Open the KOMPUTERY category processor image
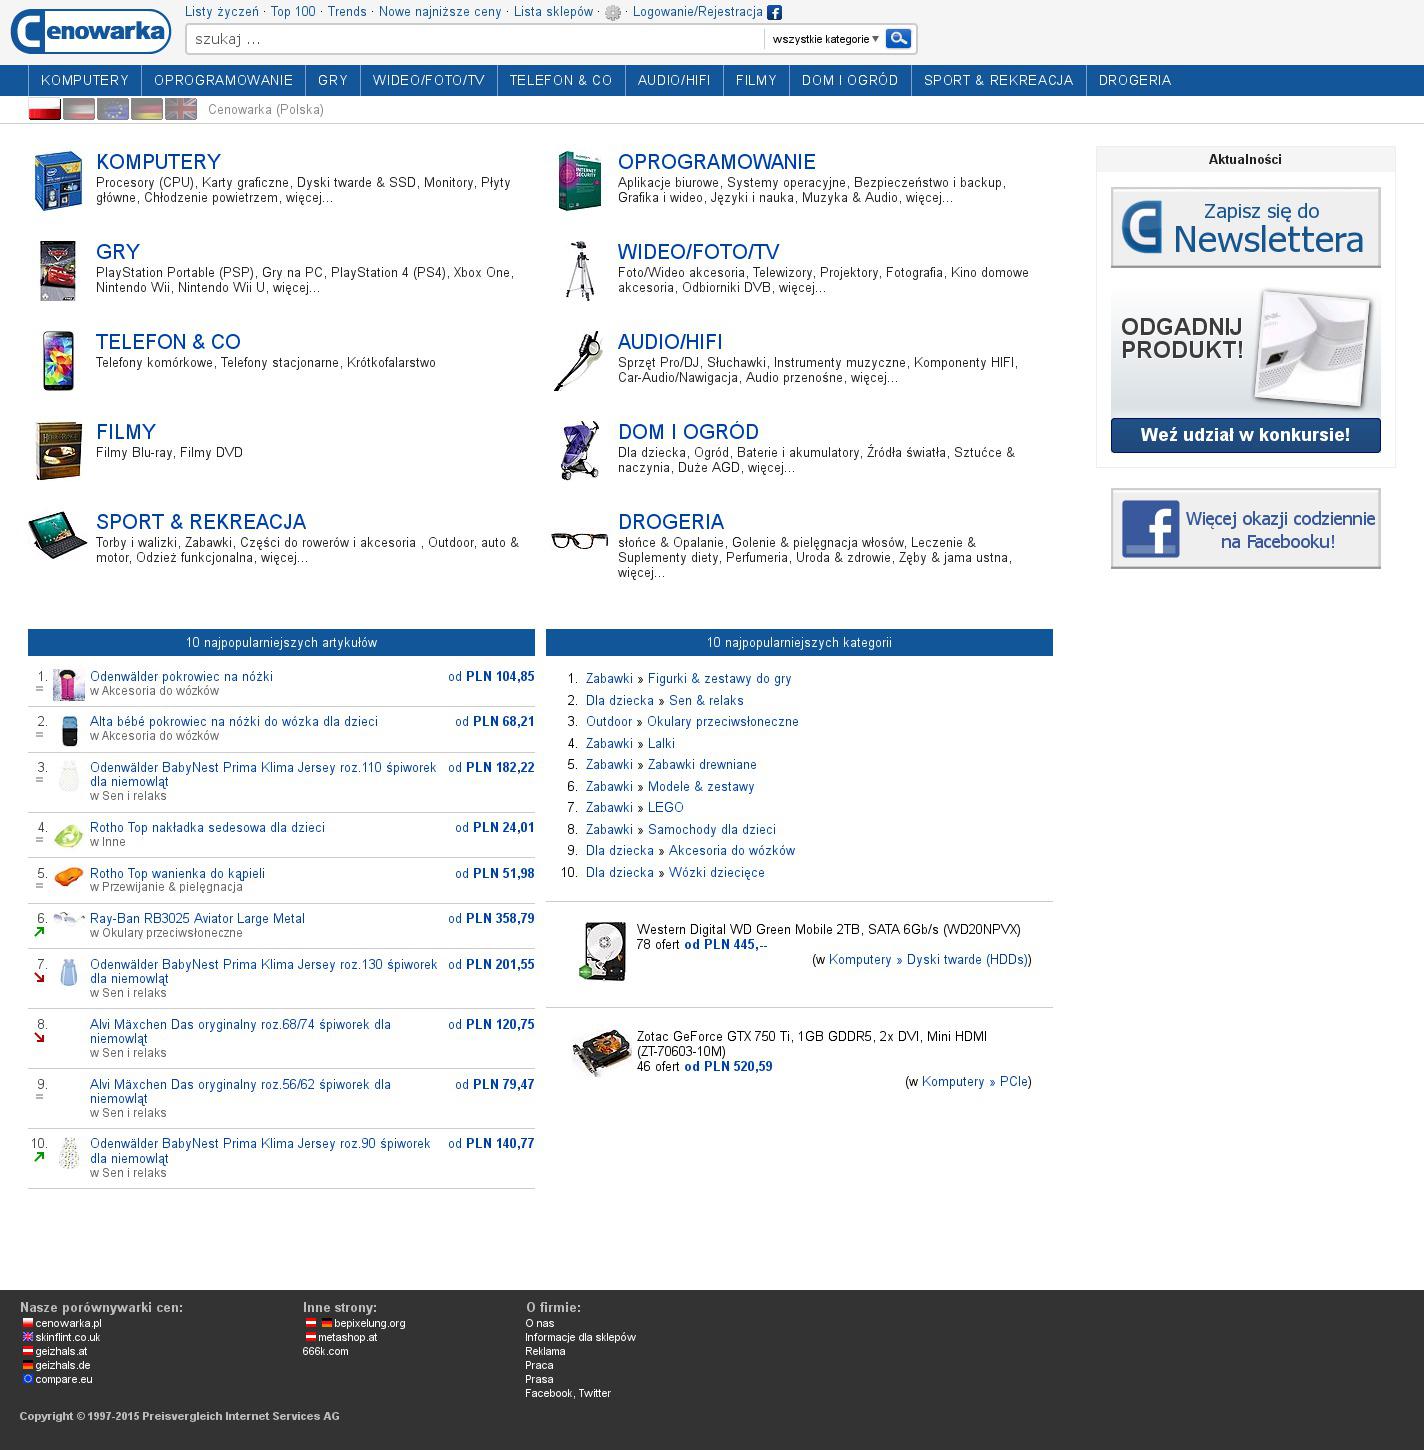 pyautogui.click(x=58, y=181)
